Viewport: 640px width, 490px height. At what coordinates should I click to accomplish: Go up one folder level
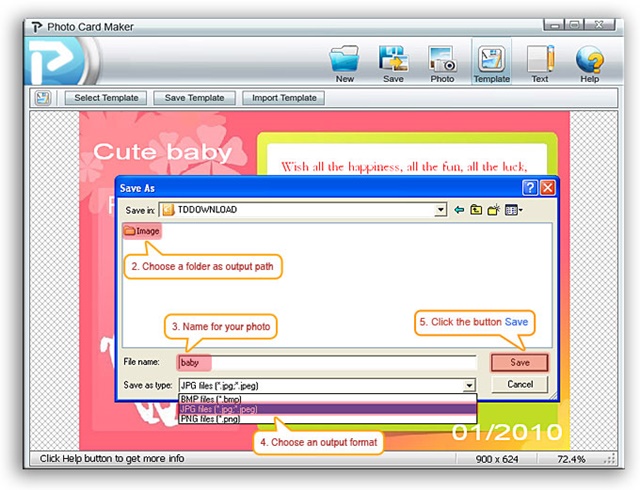pos(477,210)
